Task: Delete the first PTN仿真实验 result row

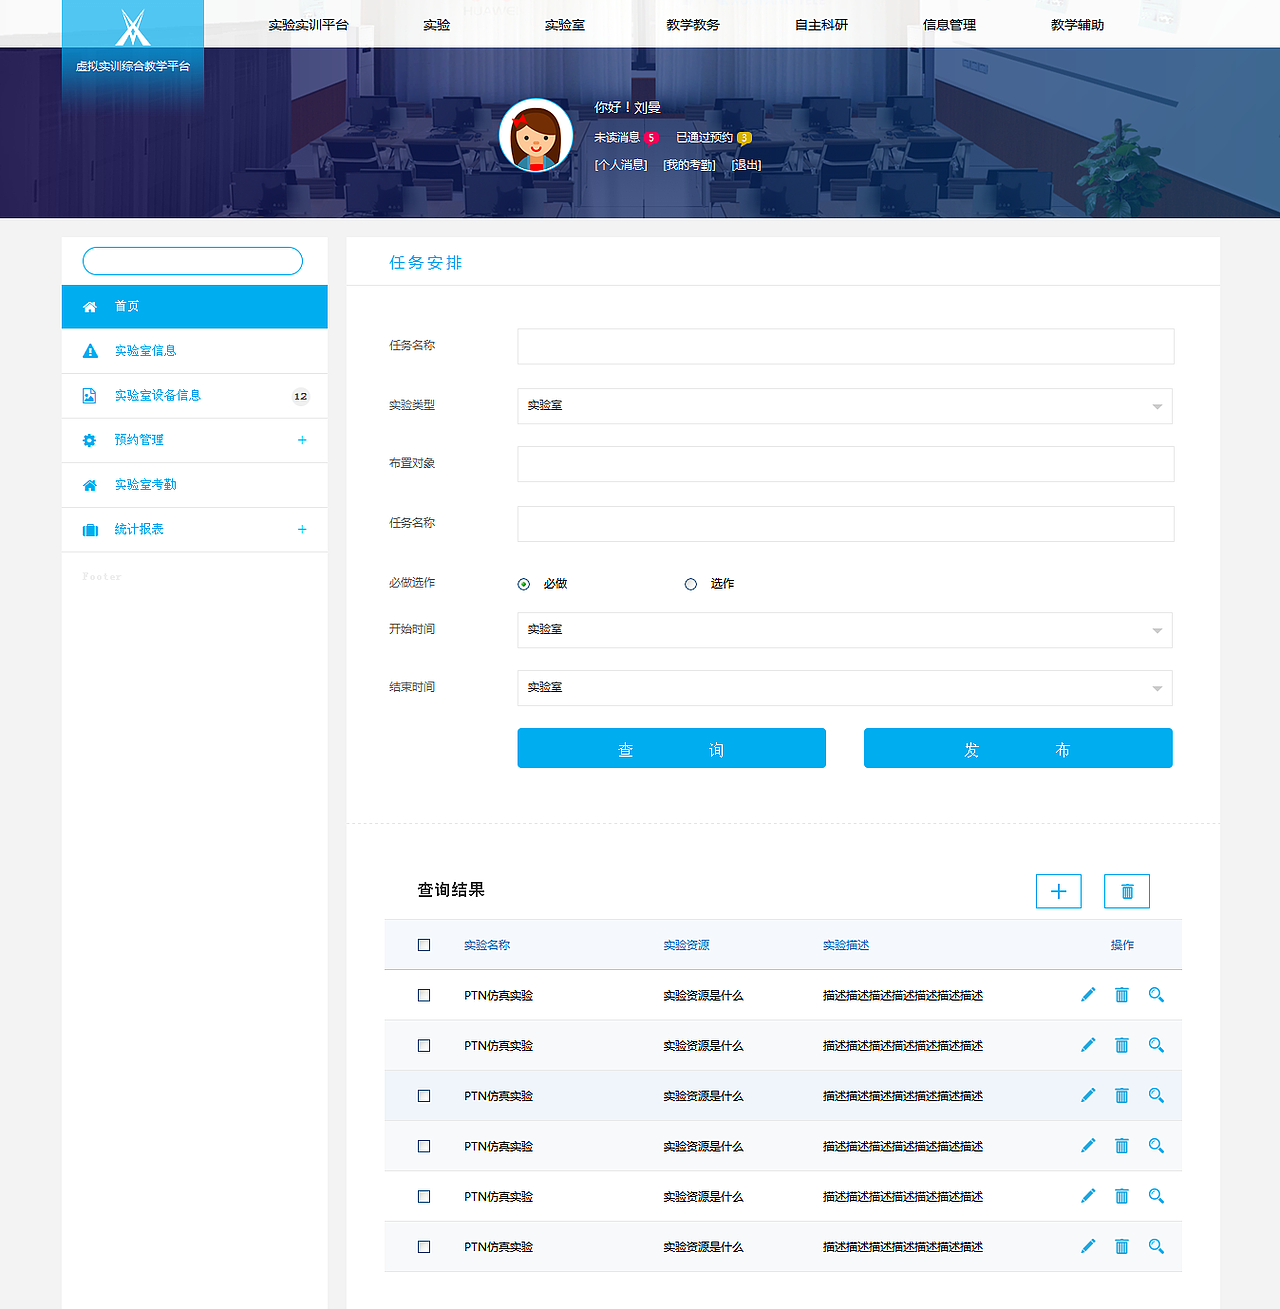Action: [x=1122, y=994]
